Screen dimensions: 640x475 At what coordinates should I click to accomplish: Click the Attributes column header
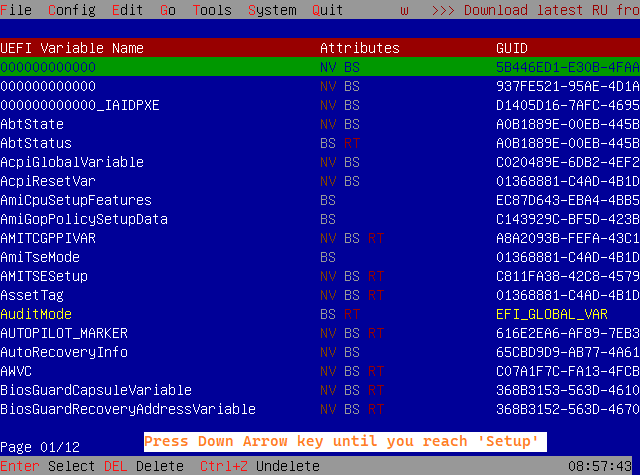point(359,48)
